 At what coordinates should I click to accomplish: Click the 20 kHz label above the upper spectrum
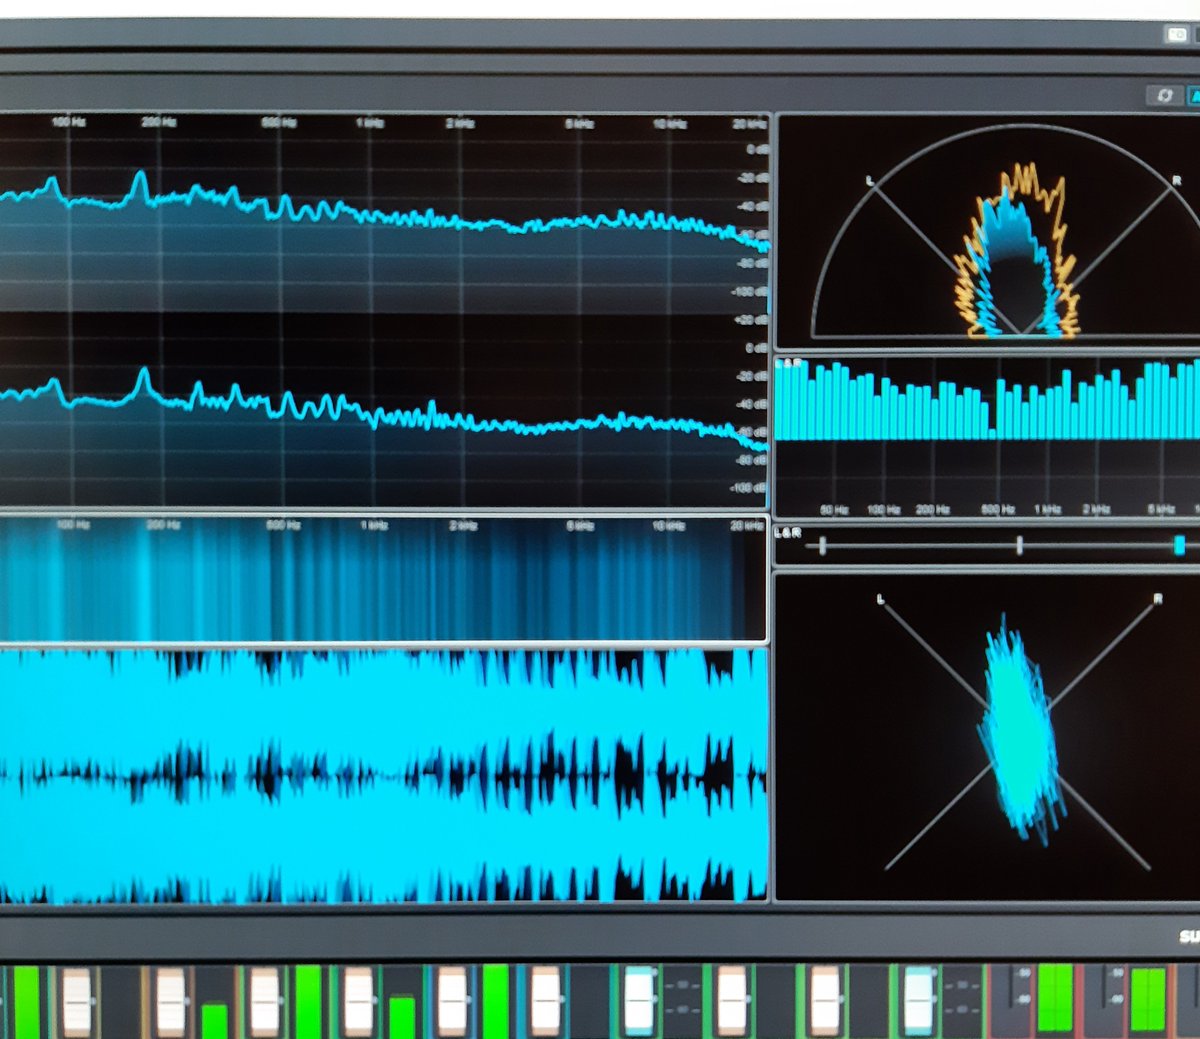[x=749, y=124]
